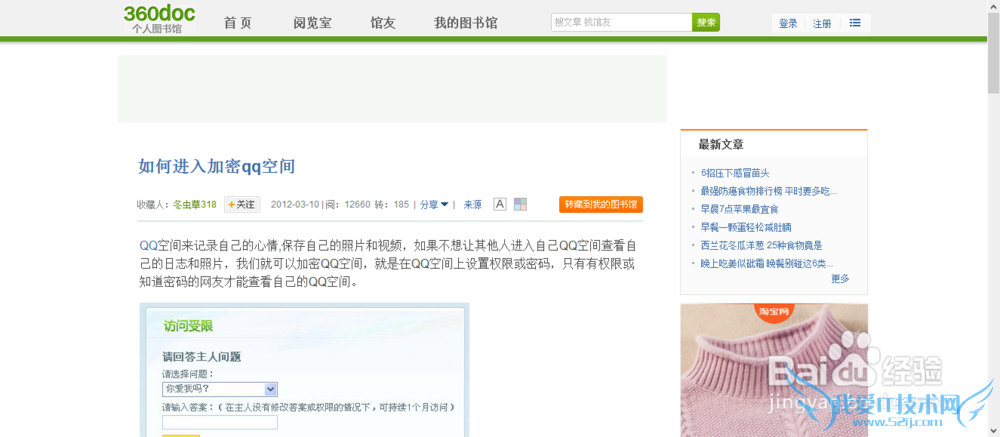Image resolution: width=1000 pixels, height=437 pixels.
Task: Open the pink sweater Taobao ad
Action: tap(774, 370)
